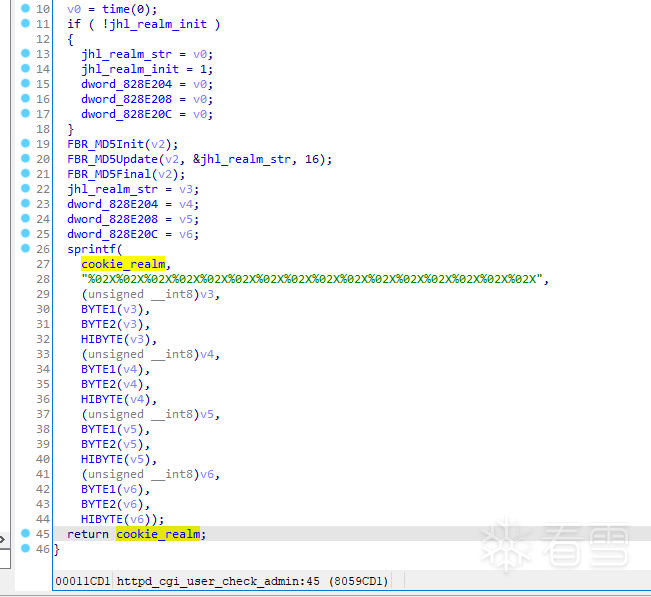This screenshot has height=597, width=651.
Task: Click line number 44 in the gutter
Action: 43,519
